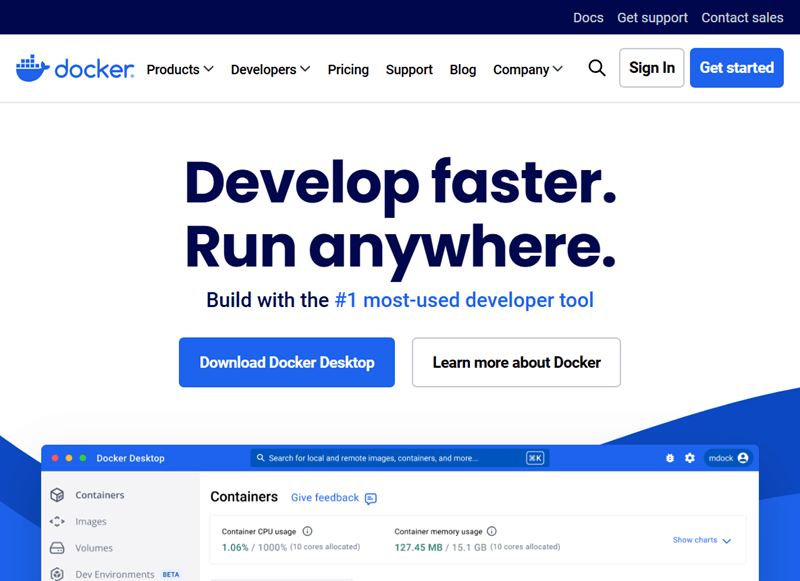Select the Containers icon in Docker Desktop sidebar
The width and height of the screenshot is (800, 581).
pyautogui.click(x=57, y=494)
